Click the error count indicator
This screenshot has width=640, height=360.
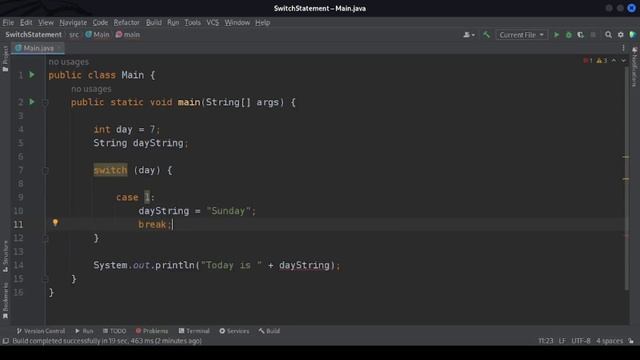click(x=588, y=60)
